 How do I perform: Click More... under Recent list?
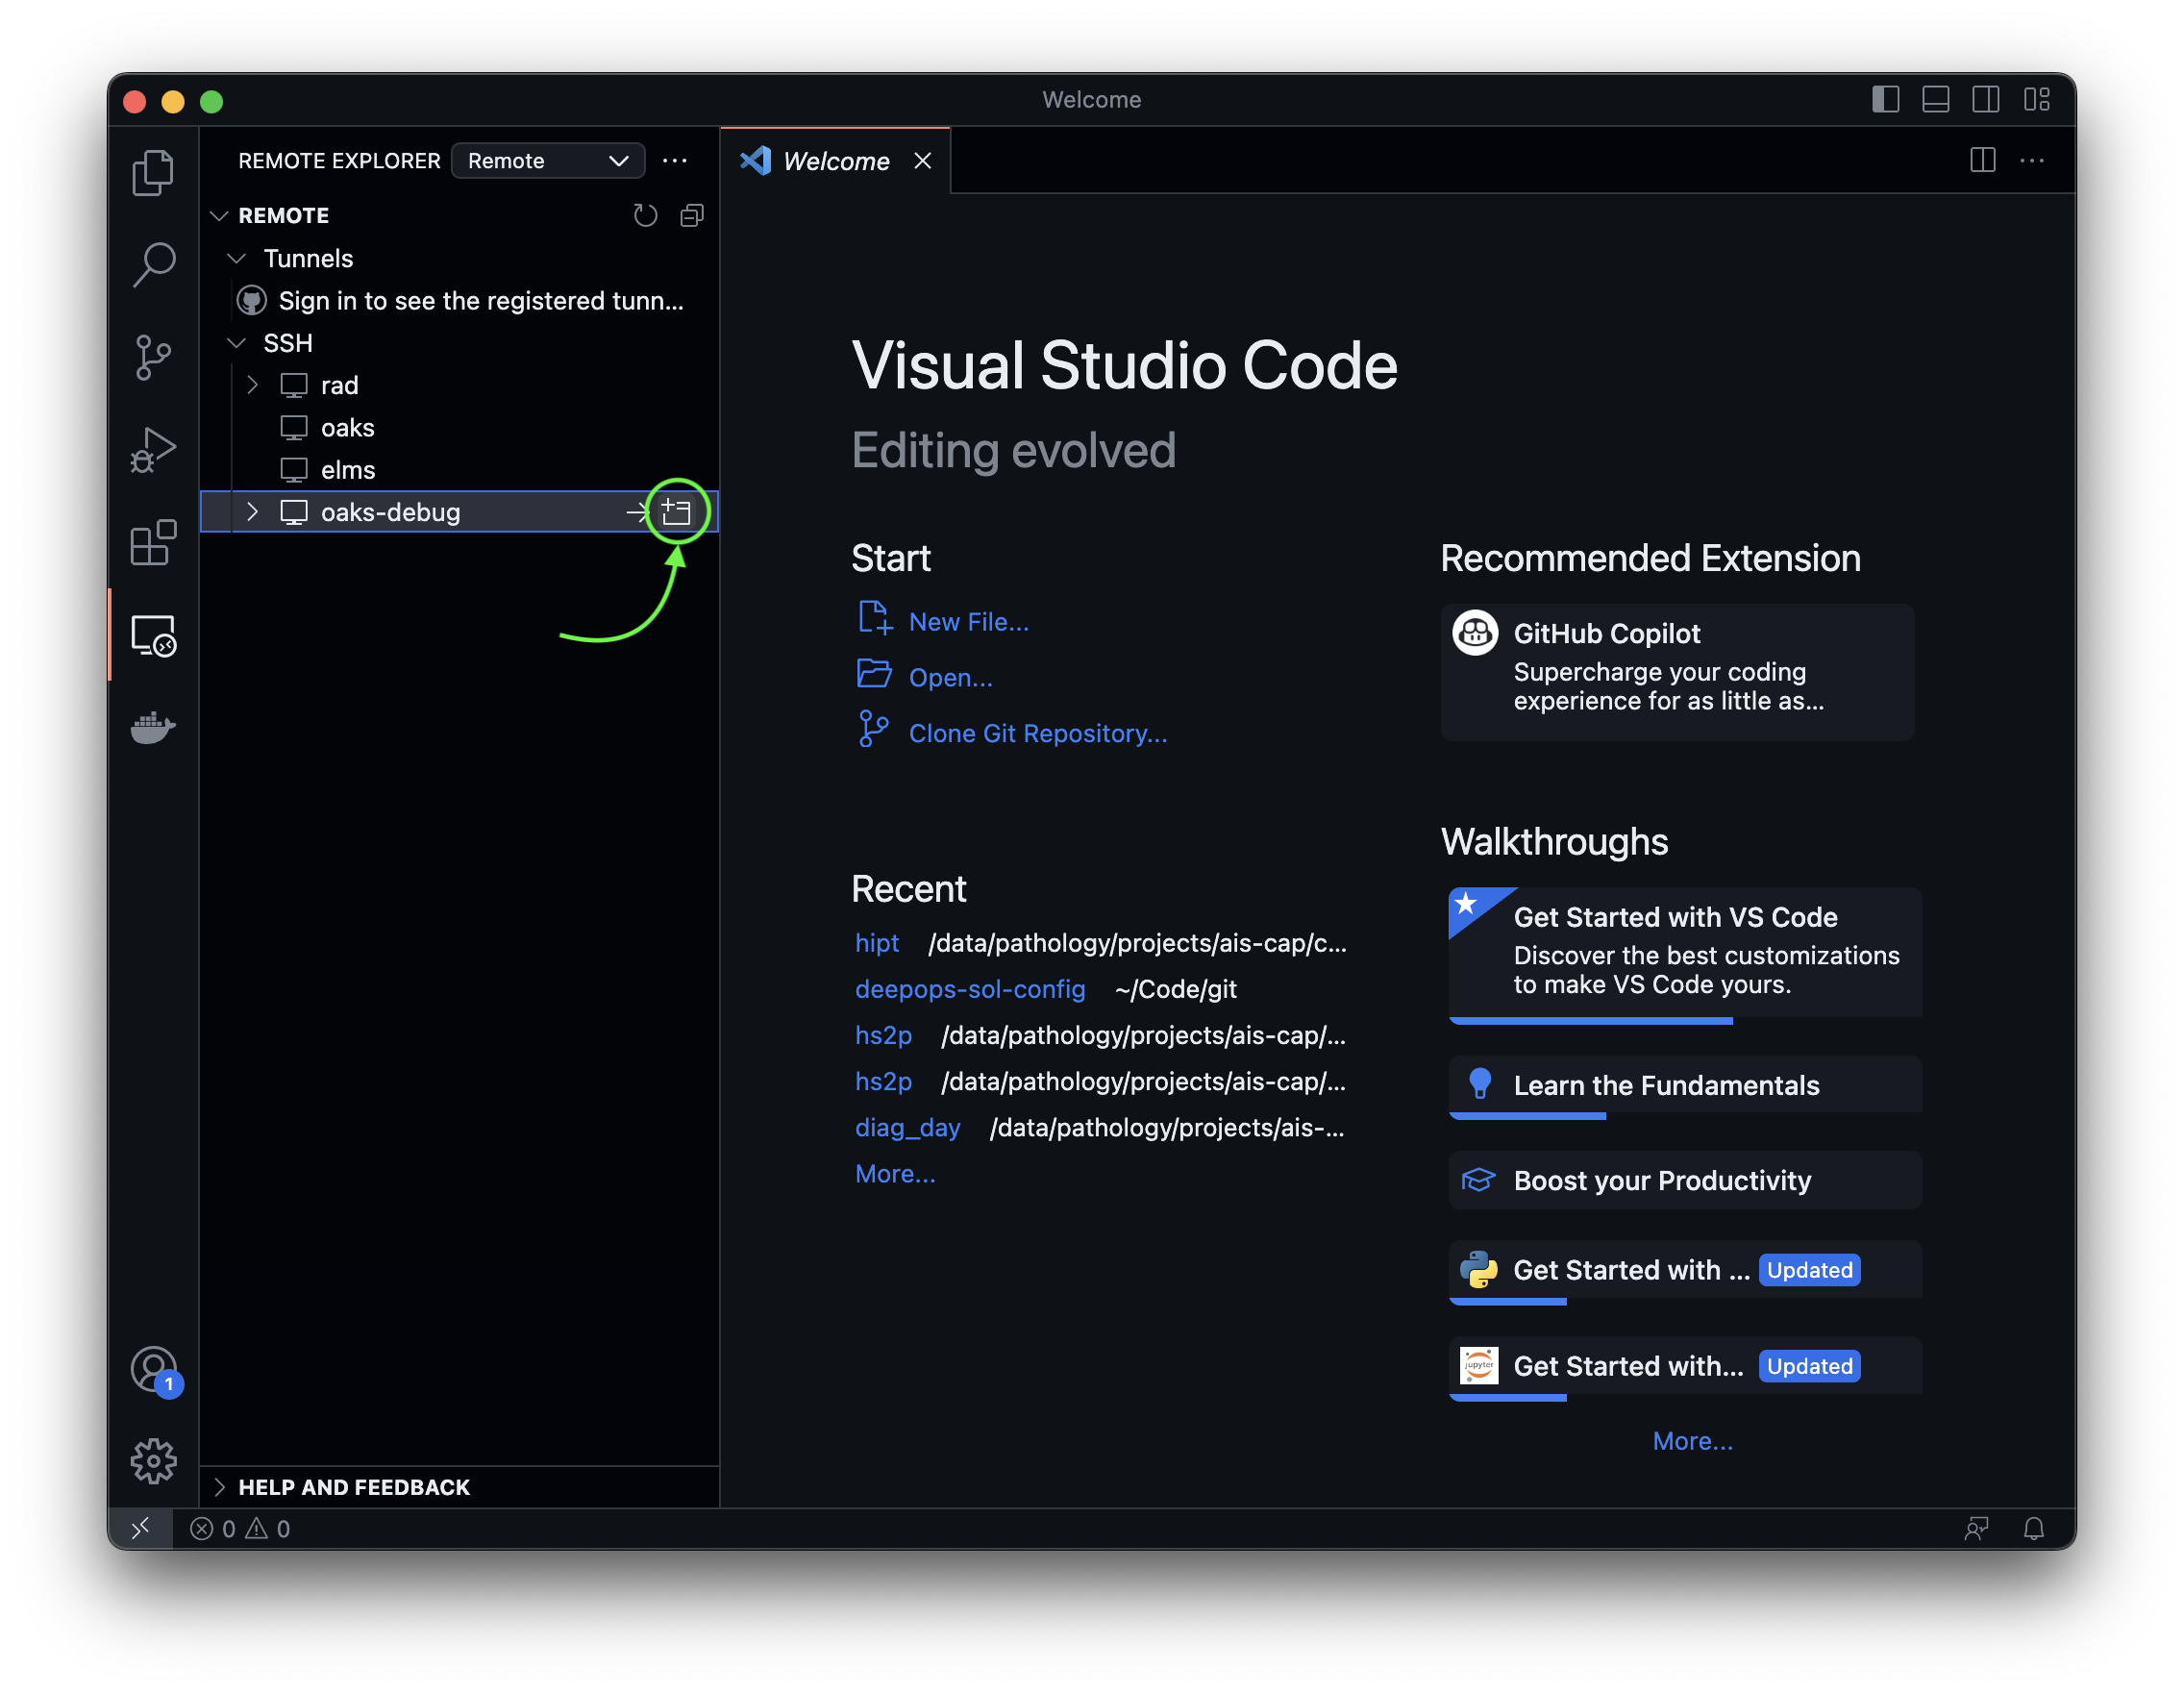coord(895,1174)
